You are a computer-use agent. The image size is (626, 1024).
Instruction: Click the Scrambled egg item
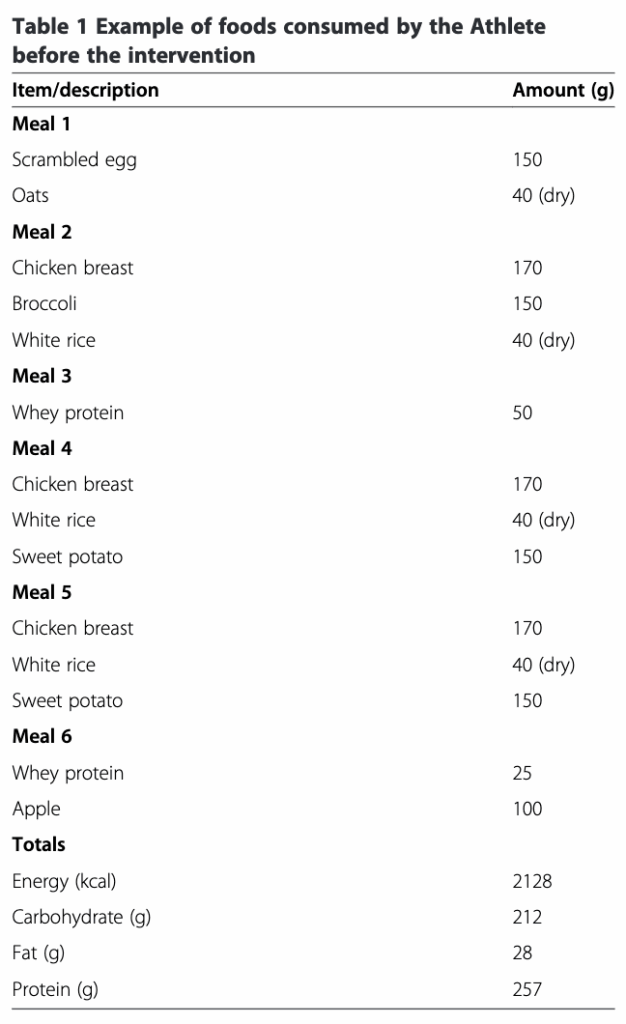74,160
